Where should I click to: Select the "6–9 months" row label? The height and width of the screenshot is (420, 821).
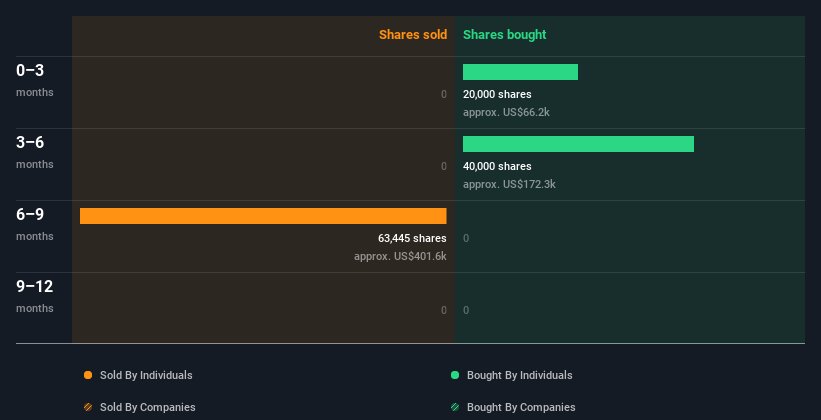(x=35, y=224)
